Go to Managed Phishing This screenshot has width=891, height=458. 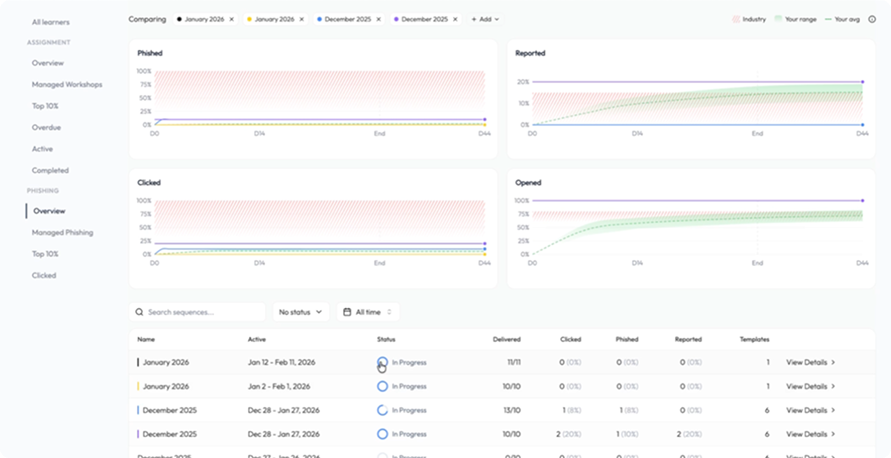tap(63, 232)
